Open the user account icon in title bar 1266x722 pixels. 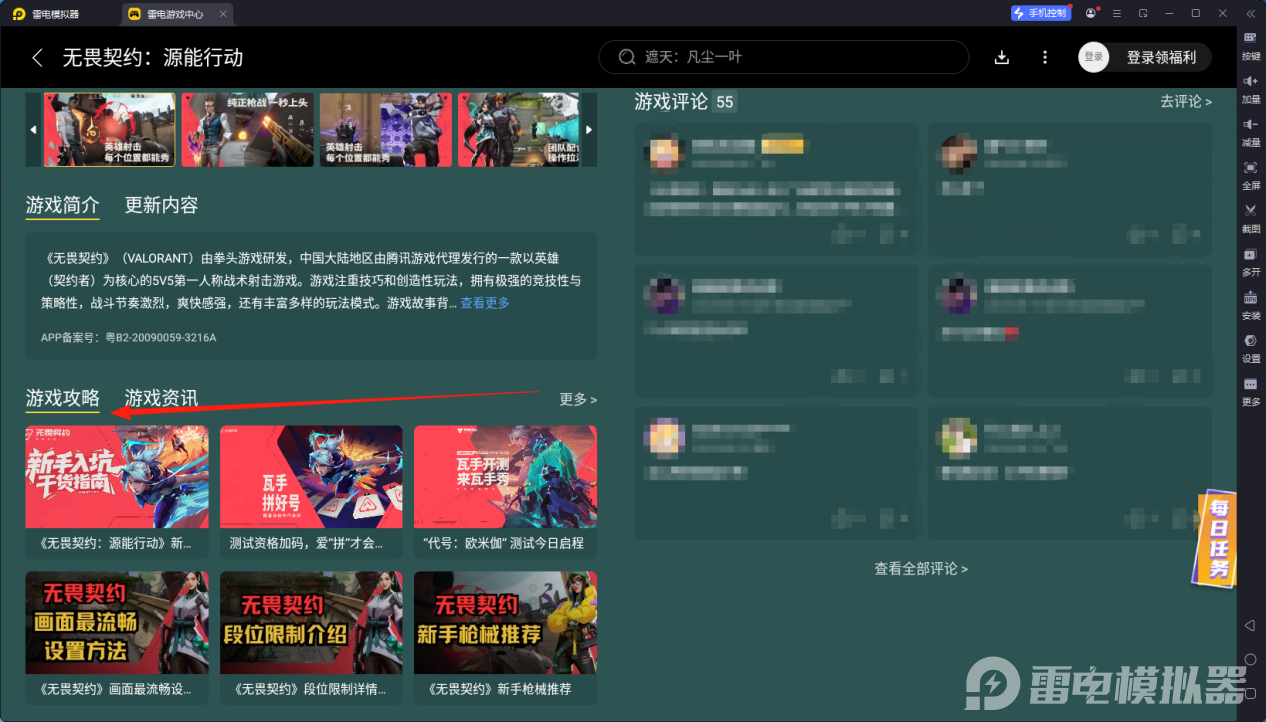(x=1091, y=13)
